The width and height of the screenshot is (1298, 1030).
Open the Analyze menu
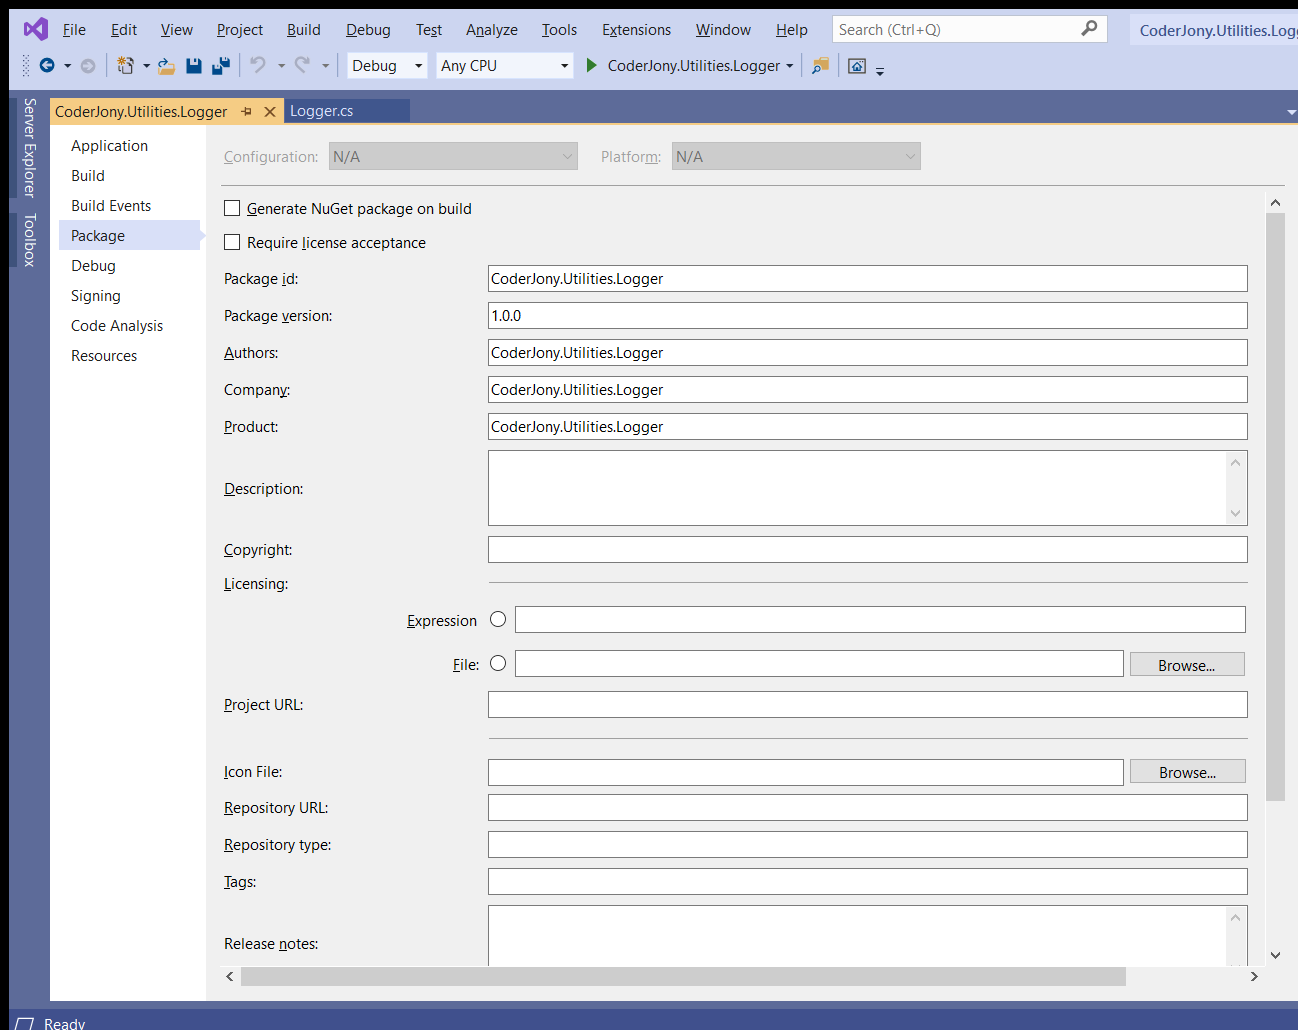pyautogui.click(x=492, y=30)
